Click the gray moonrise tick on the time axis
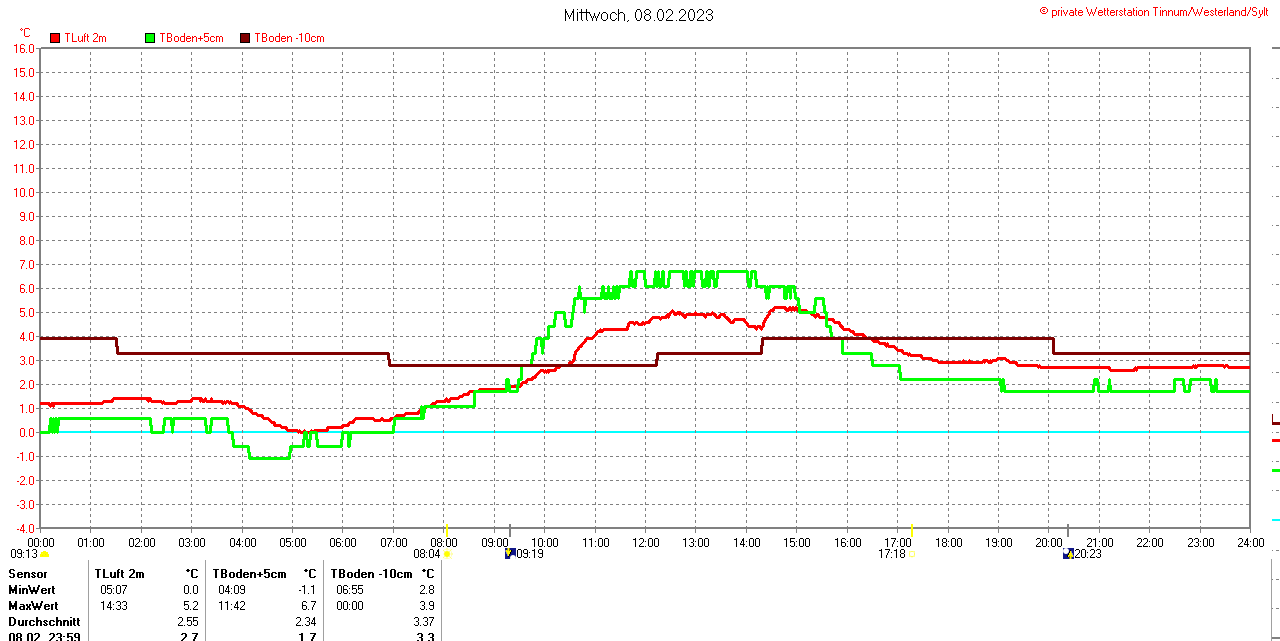This screenshot has height=641, width=1280. 1068,530
